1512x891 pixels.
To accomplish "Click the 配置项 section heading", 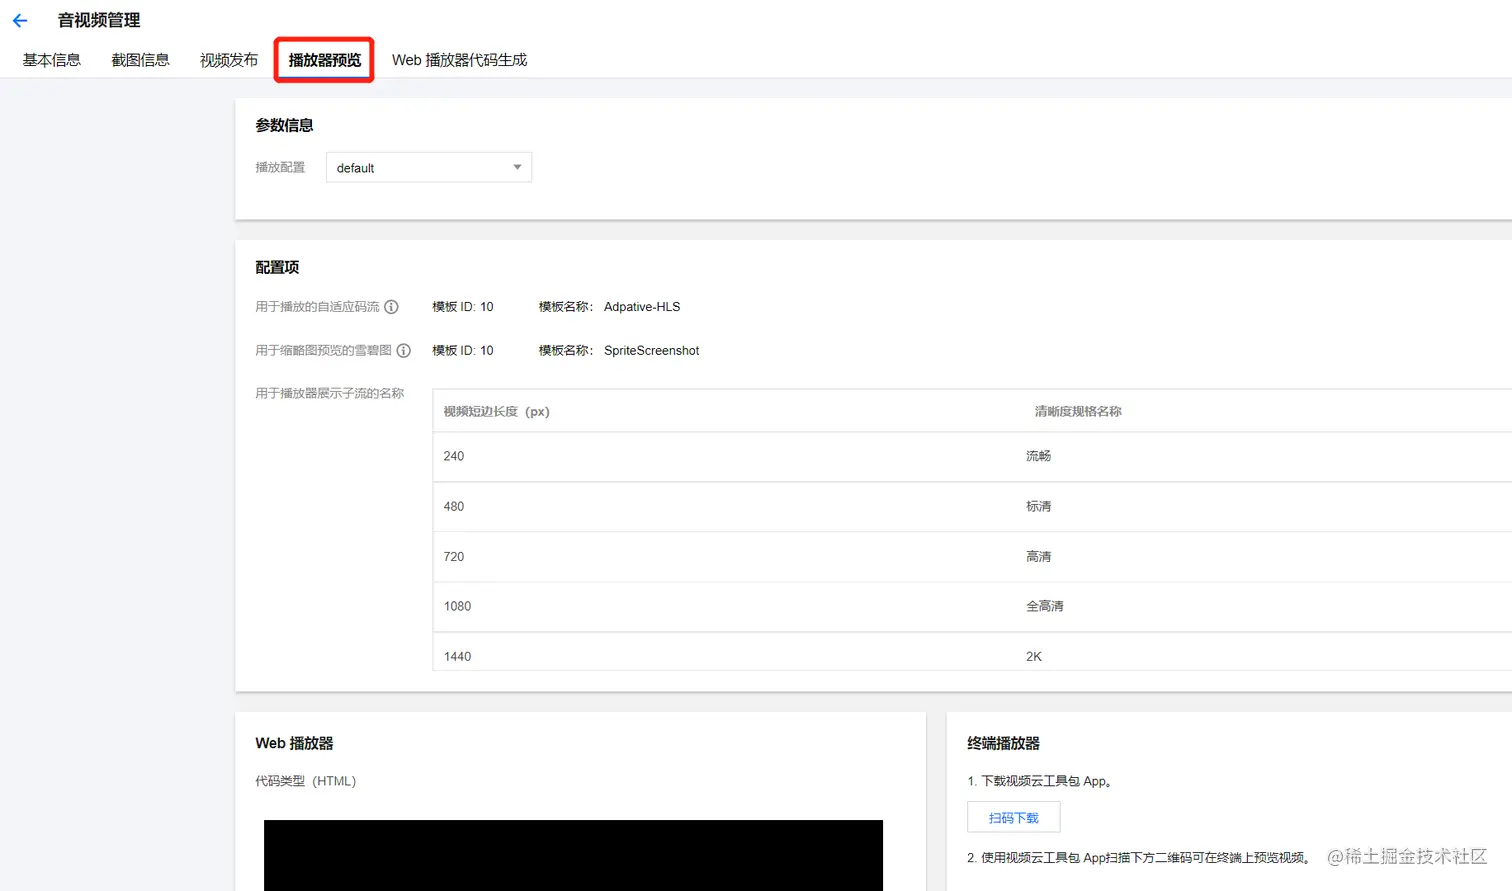I will (277, 267).
